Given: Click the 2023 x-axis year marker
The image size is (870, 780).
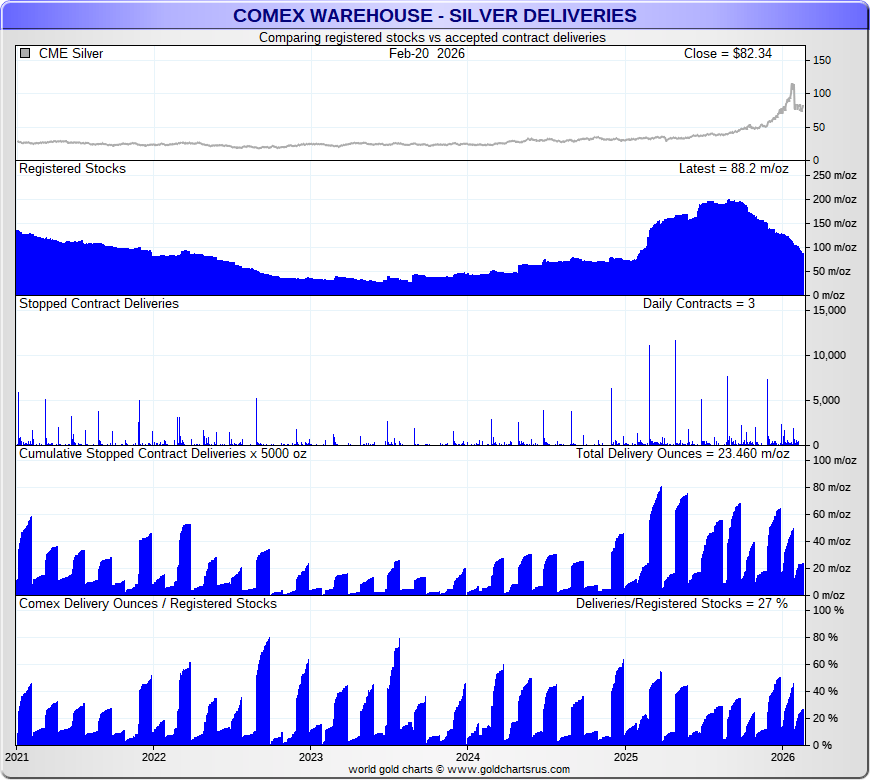Looking at the screenshot, I should pyautogui.click(x=310, y=757).
